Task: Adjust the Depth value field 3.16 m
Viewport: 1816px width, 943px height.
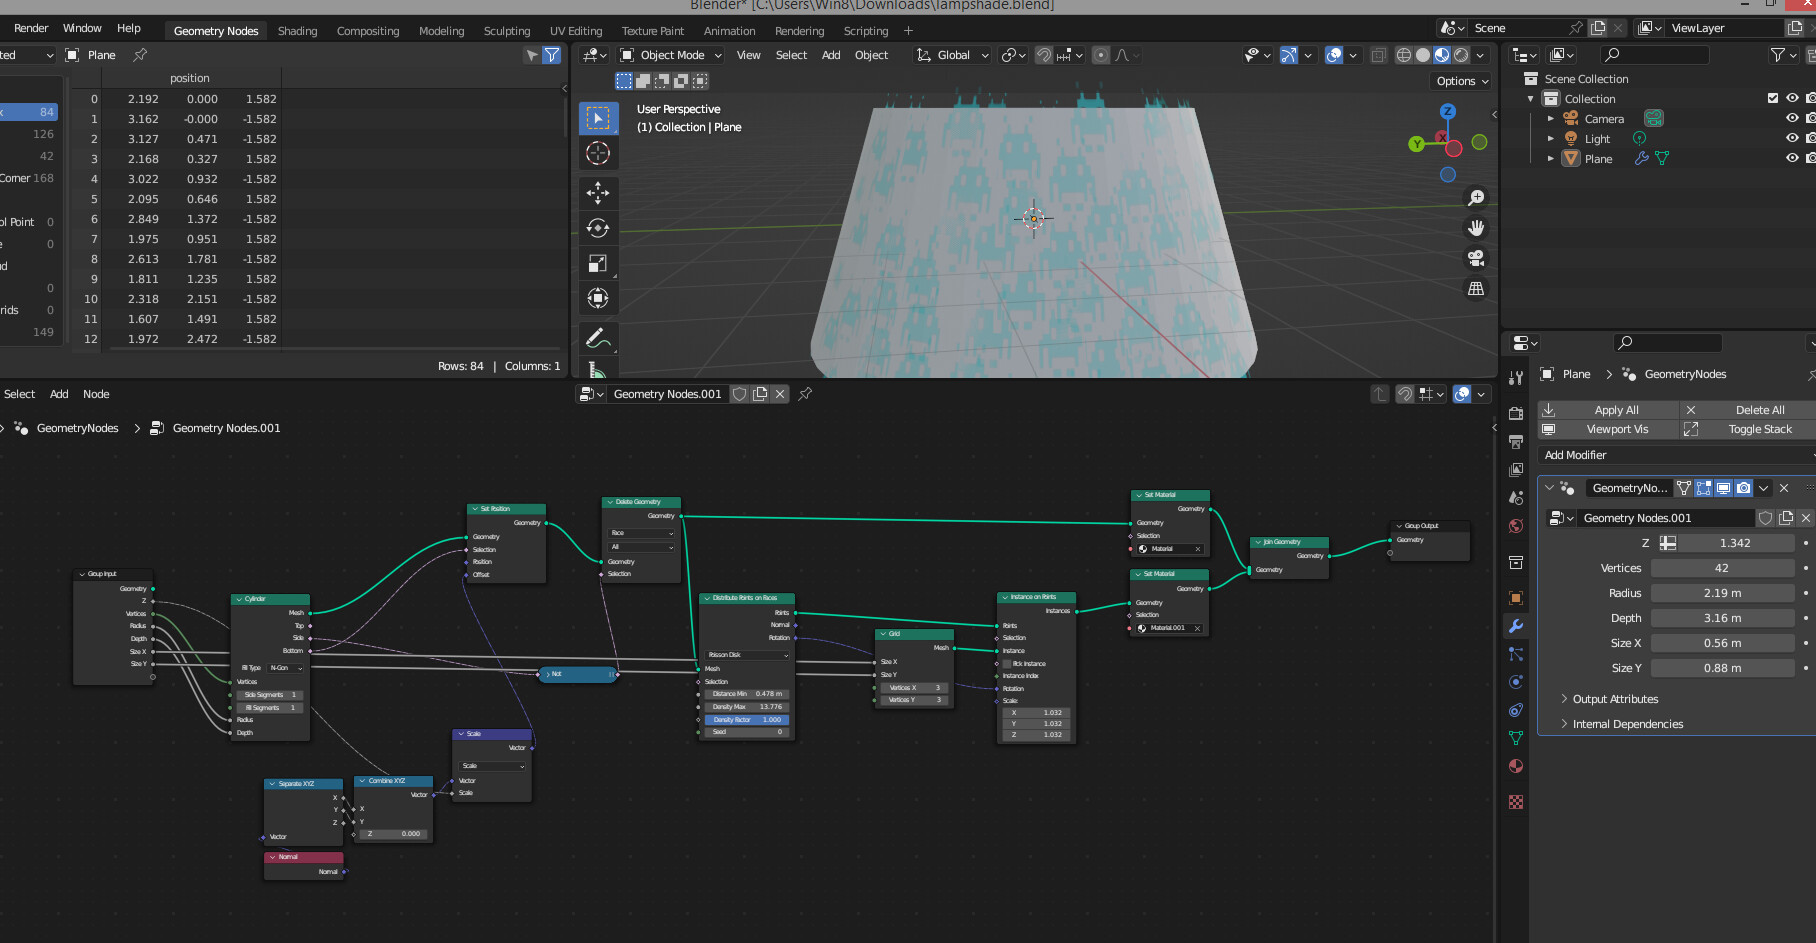Action: [1722, 618]
